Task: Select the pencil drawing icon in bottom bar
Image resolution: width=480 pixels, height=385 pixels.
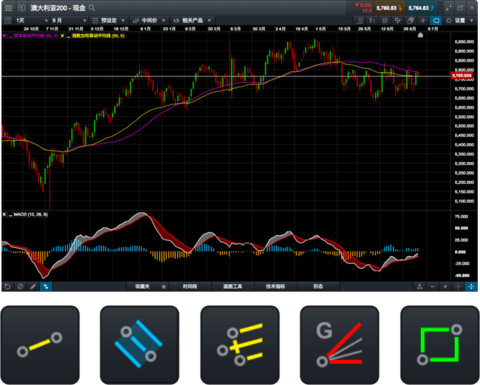Action: (33, 287)
